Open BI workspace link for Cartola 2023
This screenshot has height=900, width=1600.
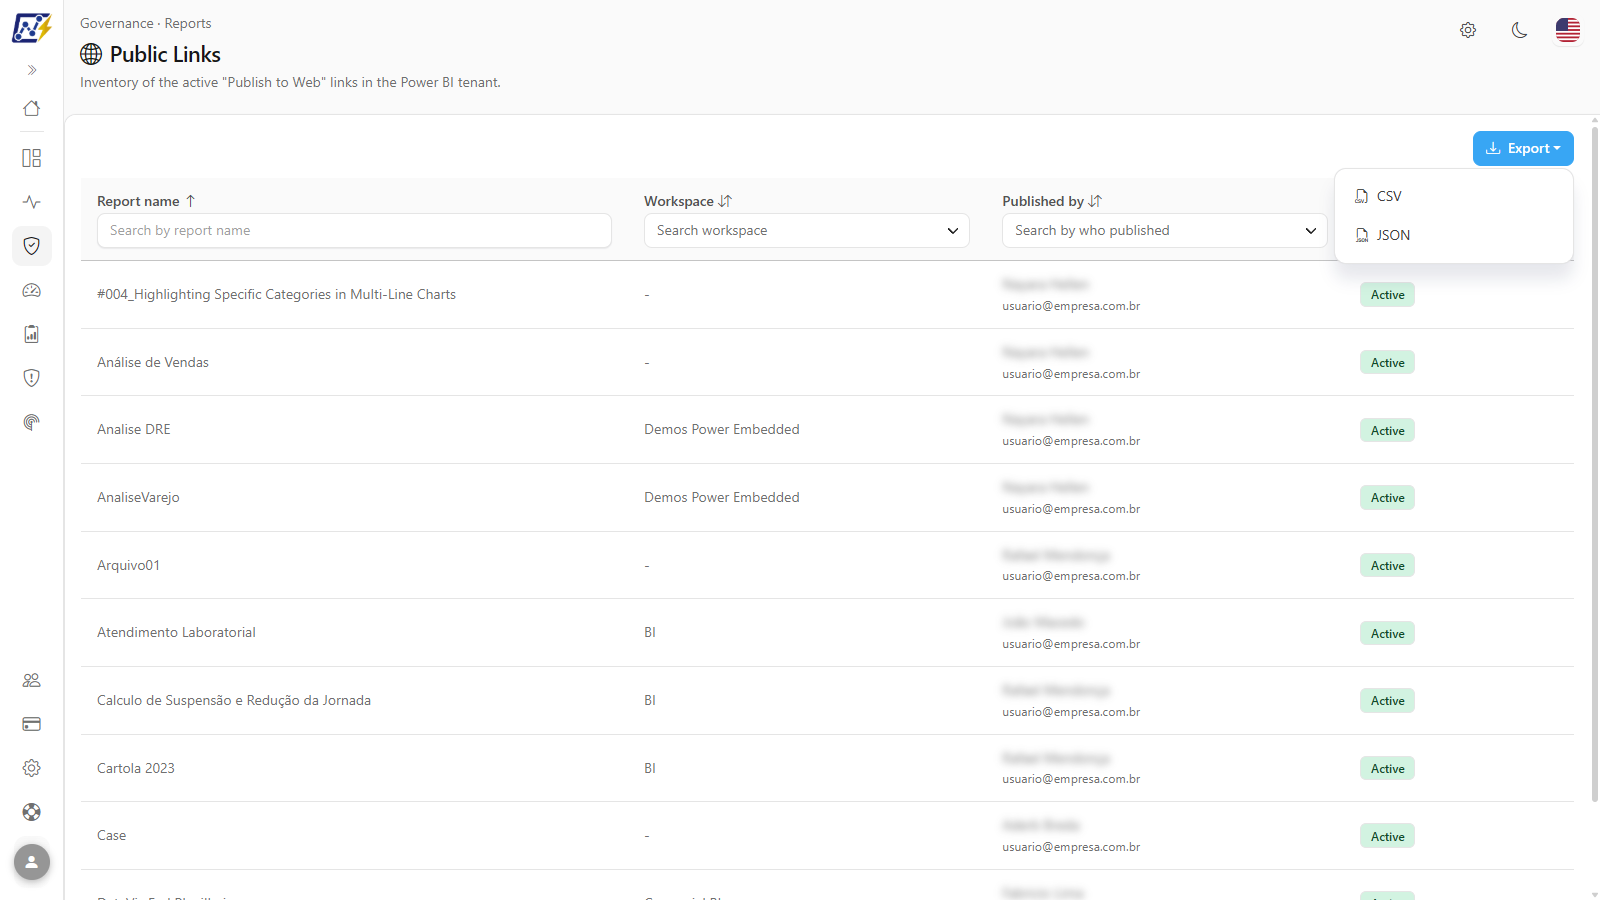click(x=650, y=768)
